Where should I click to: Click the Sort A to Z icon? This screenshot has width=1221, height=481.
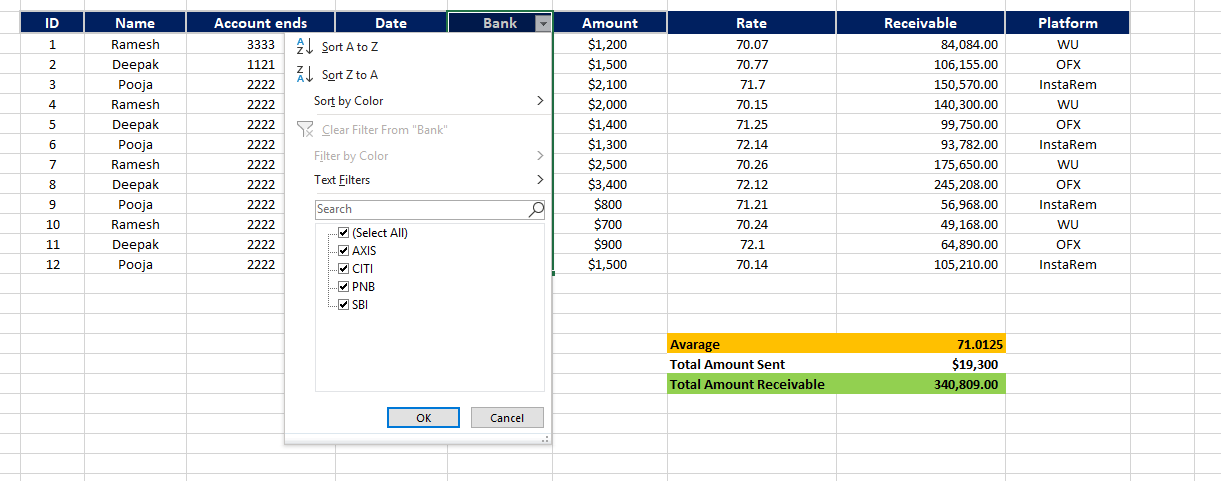tap(305, 46)
